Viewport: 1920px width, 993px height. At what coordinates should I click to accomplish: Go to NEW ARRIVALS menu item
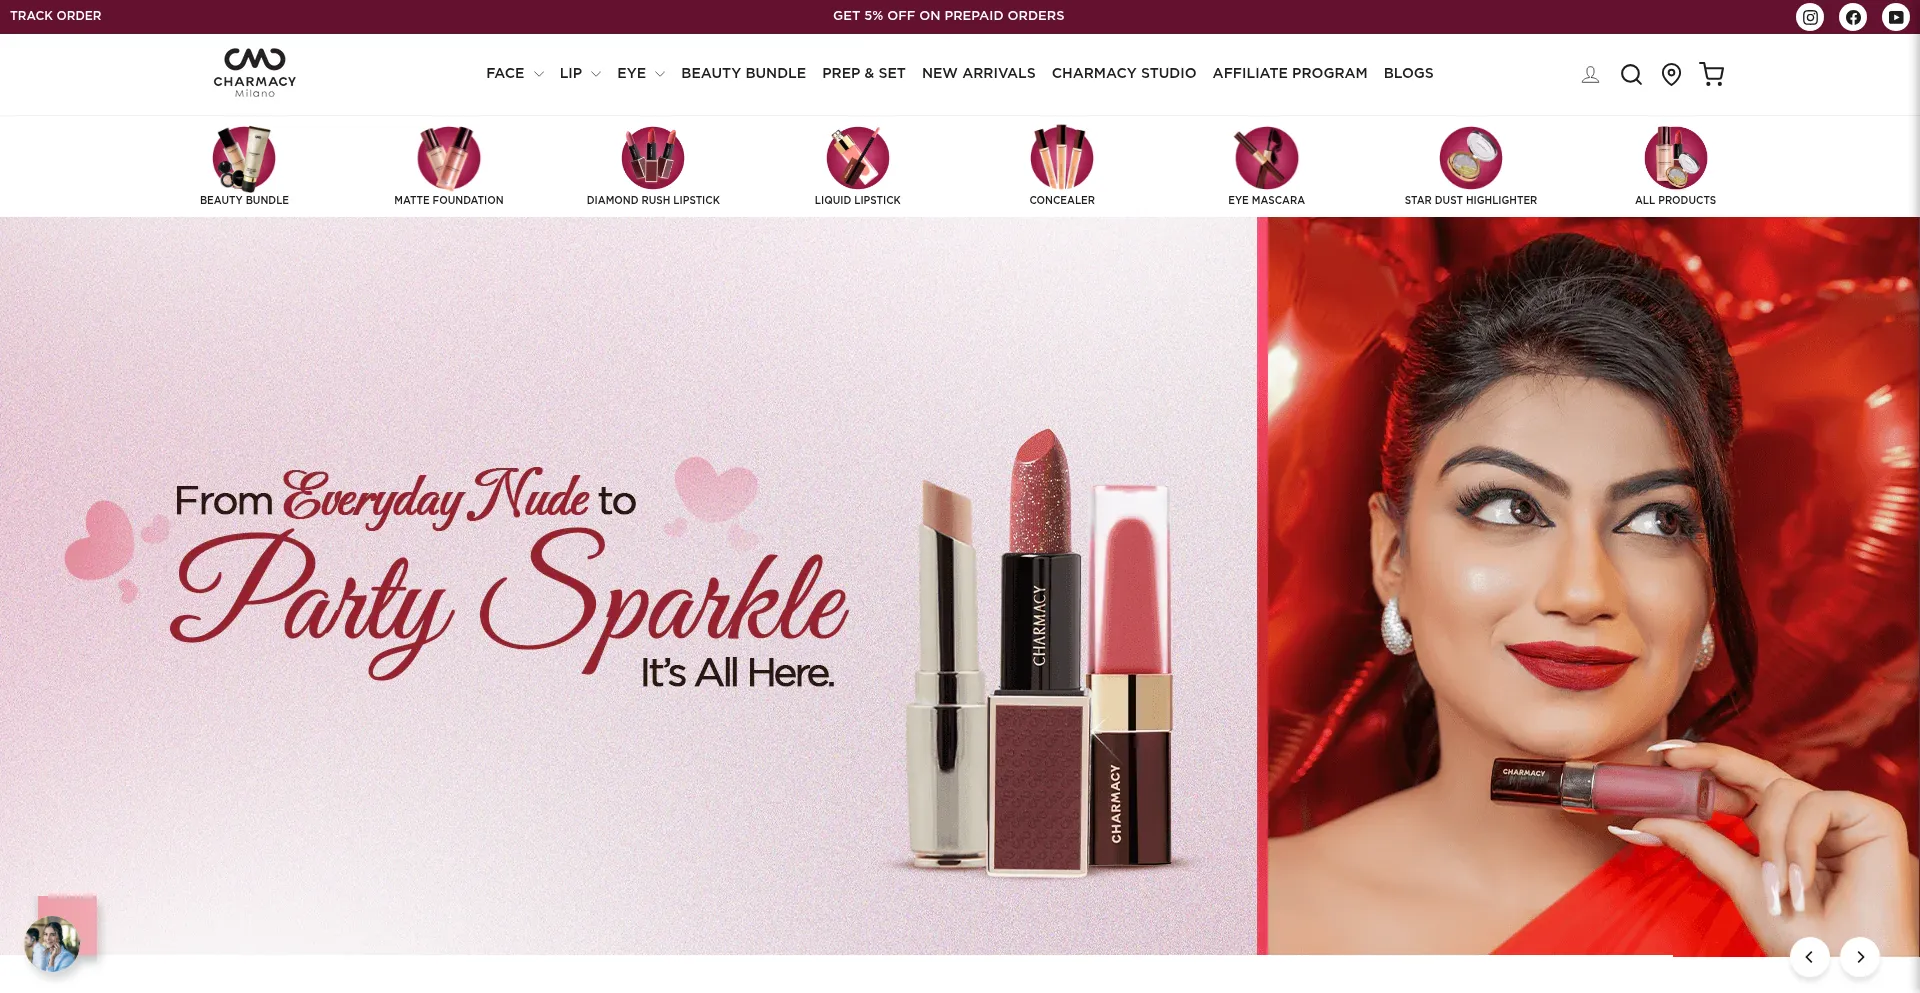coord(978,73)
